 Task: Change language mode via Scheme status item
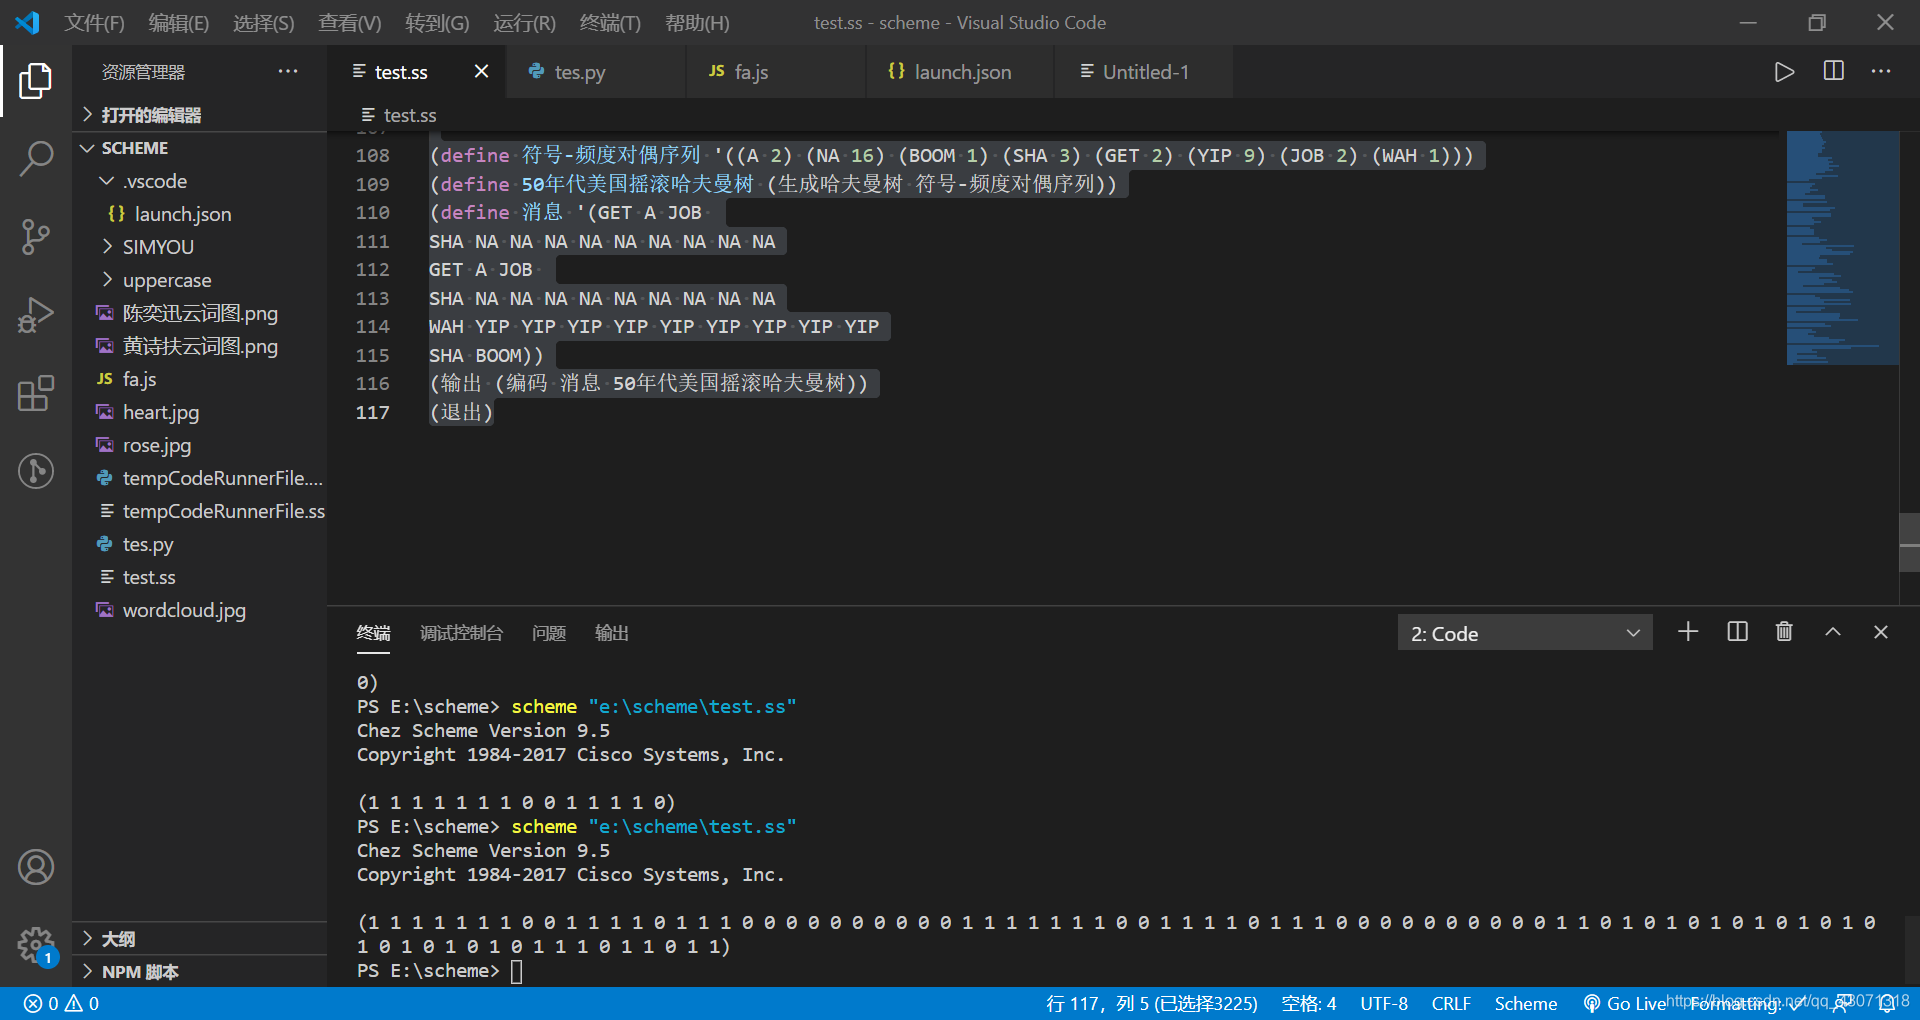[x=1526, y=1004]
